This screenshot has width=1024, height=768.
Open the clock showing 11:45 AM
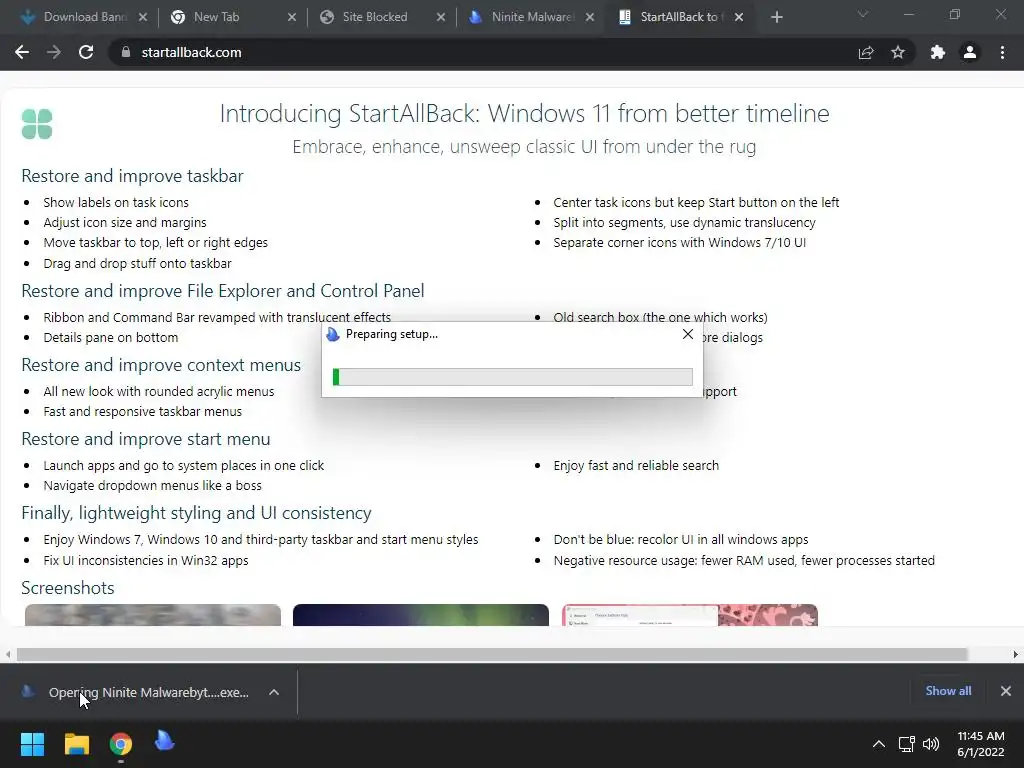coord(980,744)
